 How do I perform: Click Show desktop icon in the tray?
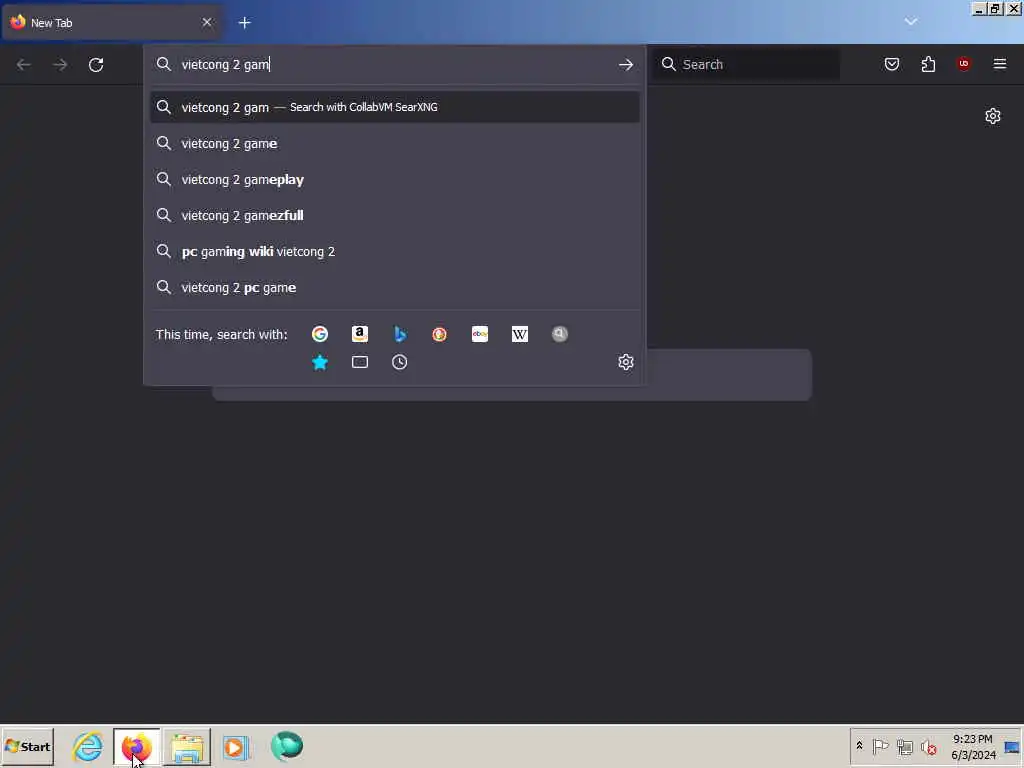pos(1012,746)
